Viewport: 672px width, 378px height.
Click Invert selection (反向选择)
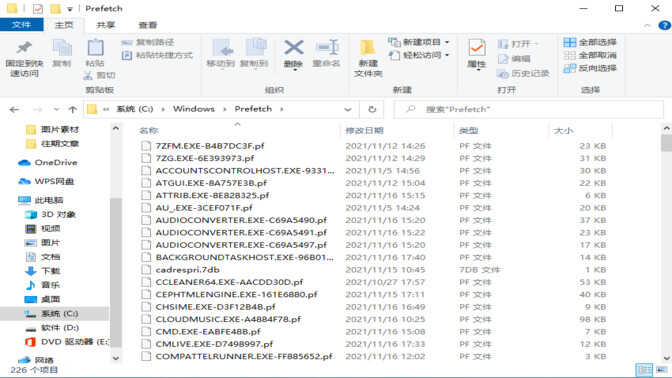(x=590, y=68)
